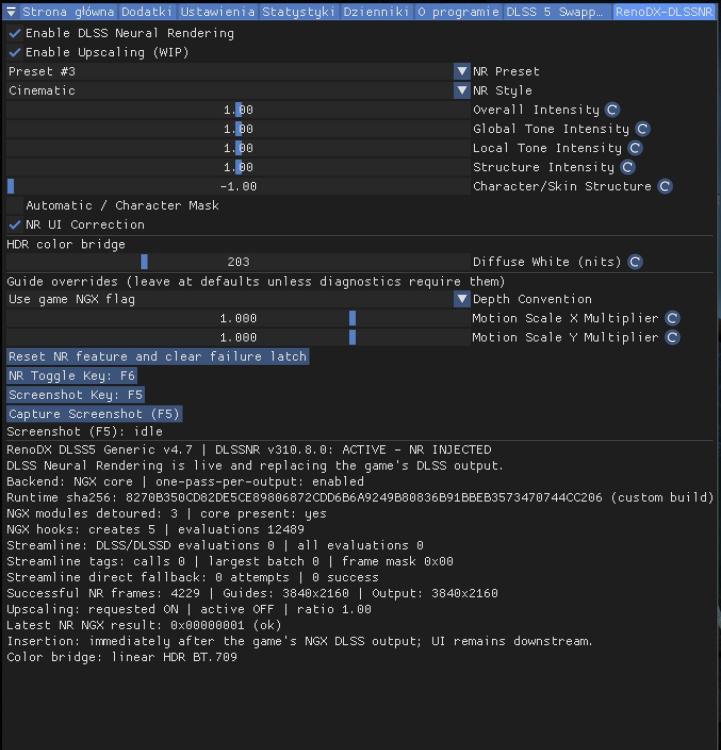Click the Structure Intensity slider
Viewport: 721px width, 750px height.
(x=239, y=167)
